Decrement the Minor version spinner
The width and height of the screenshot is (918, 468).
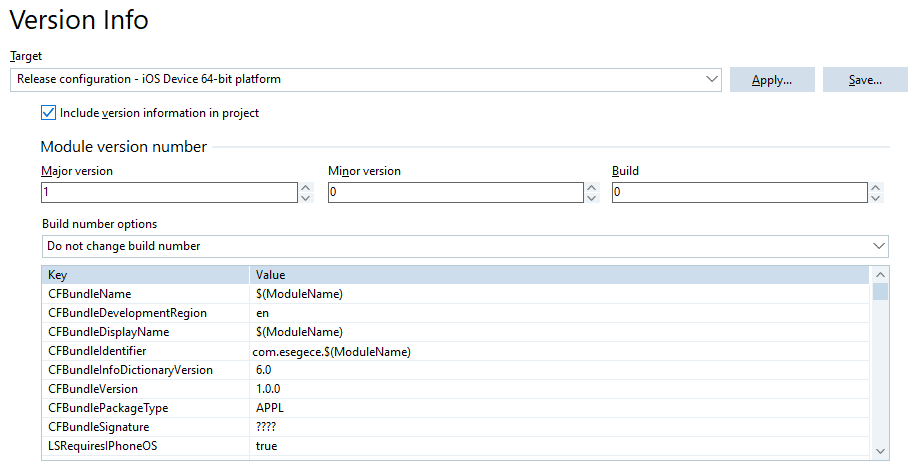592,198
